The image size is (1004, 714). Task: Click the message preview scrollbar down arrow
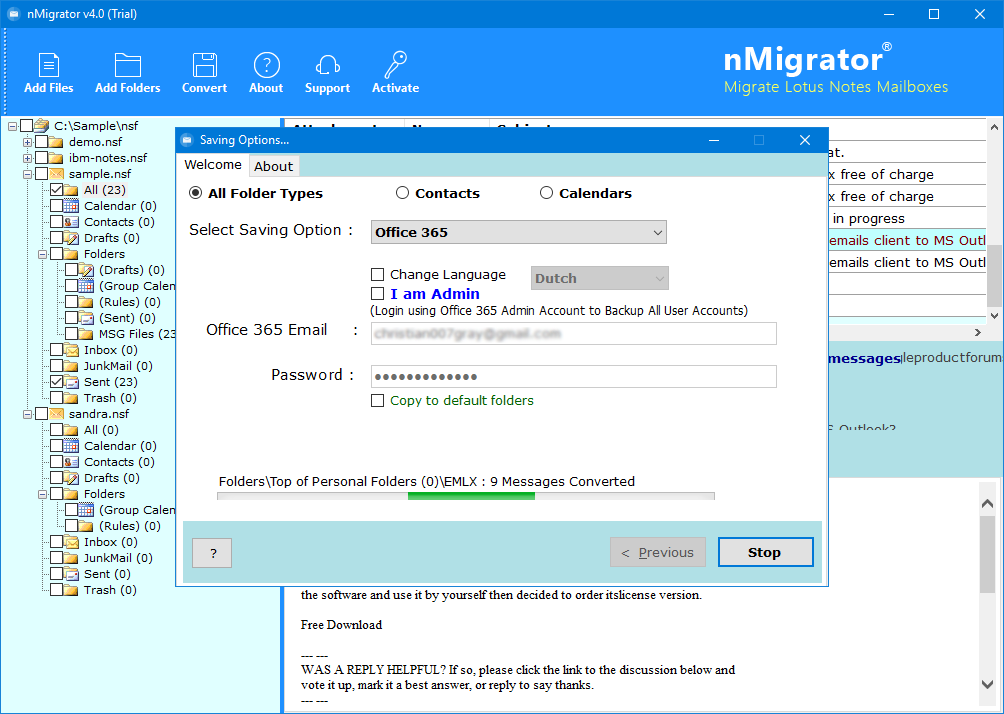987,684
